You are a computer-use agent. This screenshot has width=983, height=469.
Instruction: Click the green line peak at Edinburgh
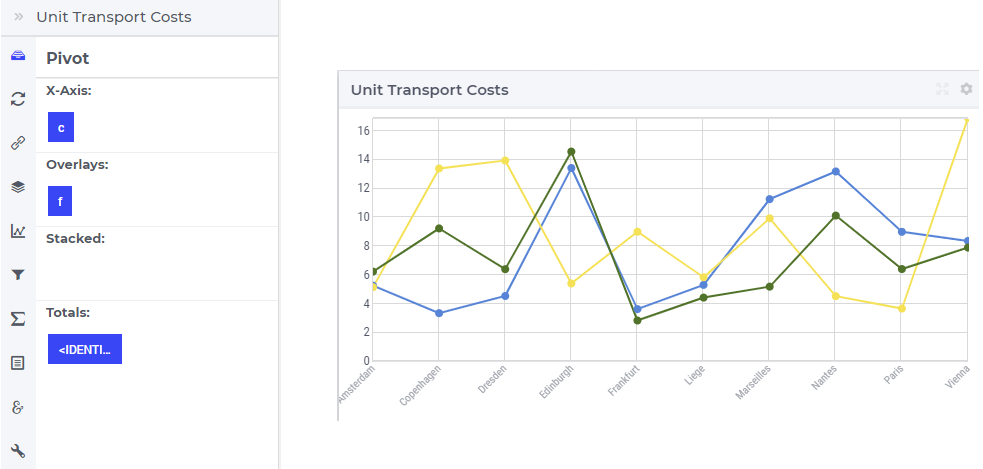coord(571,152)
